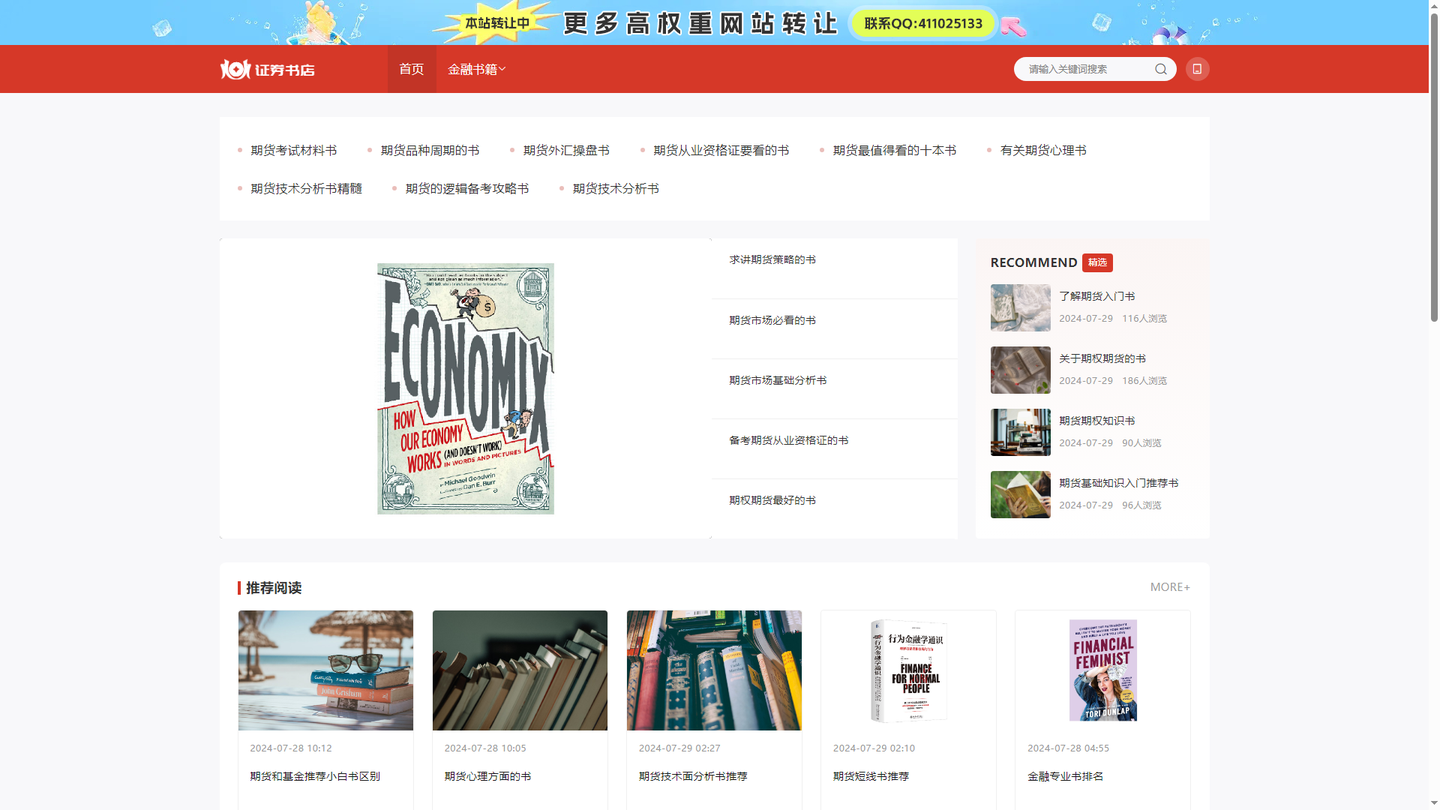The width and height of the screenshot is (1440, 810).
Task: Click MORE+ in 推荐阅读 section
Action: pyautogui.click(x=1170, y=587)
